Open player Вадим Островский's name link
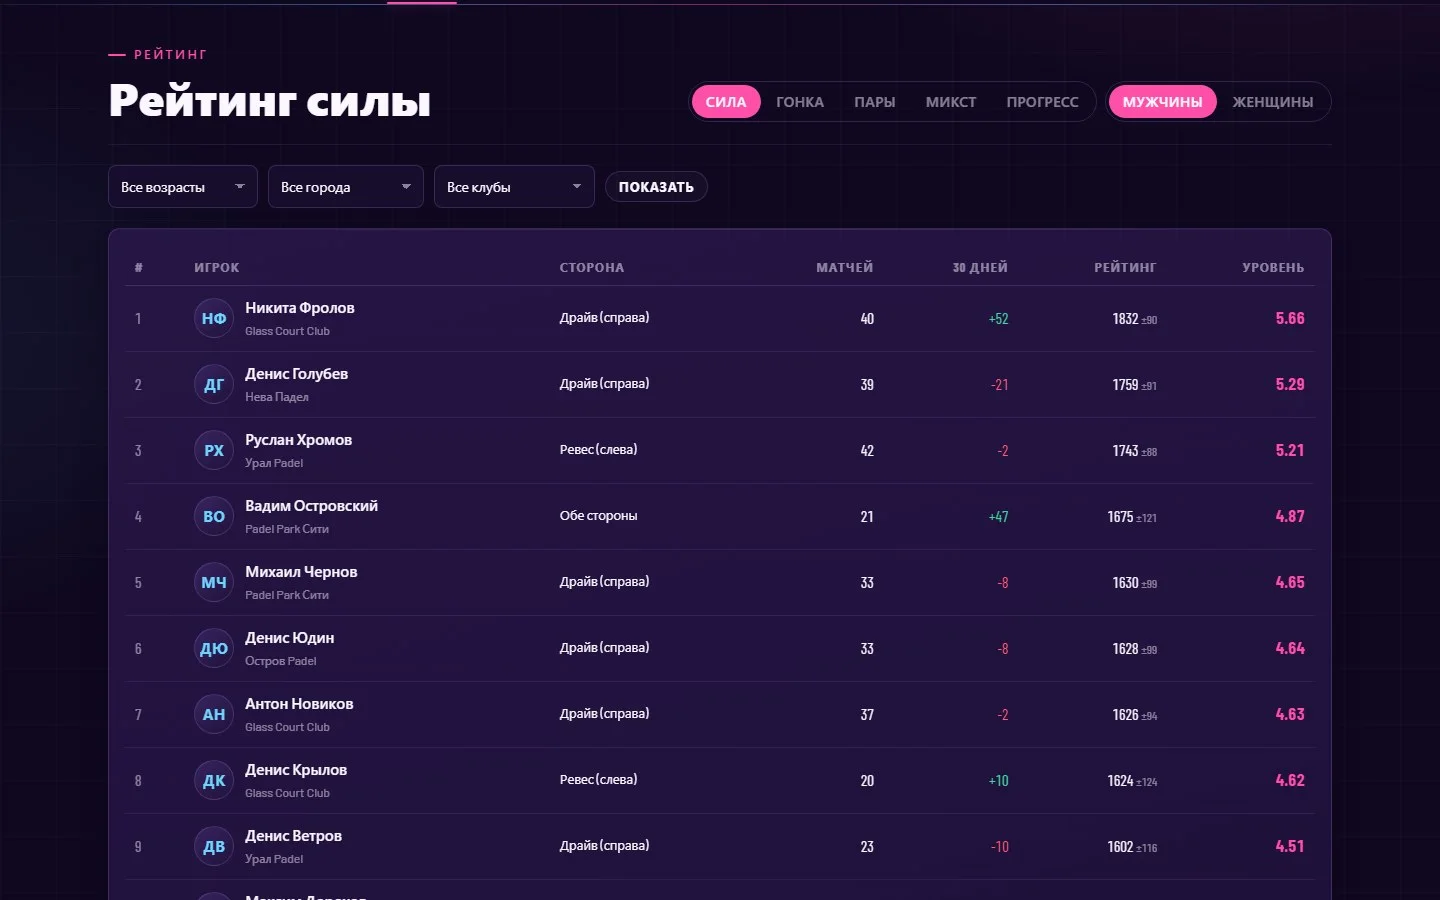 (x=312, y=506)
